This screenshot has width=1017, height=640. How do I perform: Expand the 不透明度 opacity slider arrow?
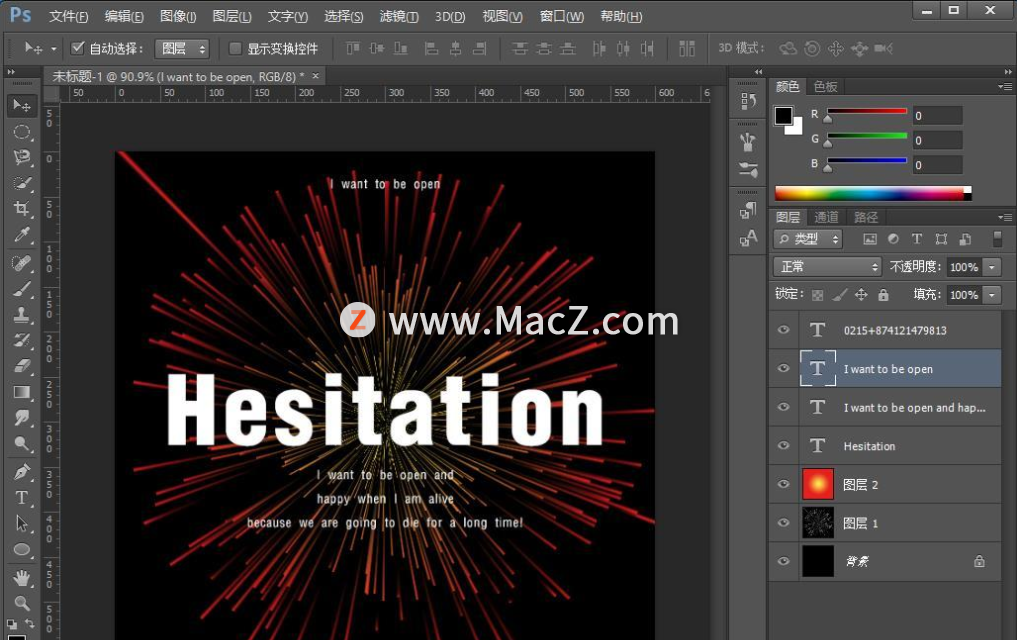pos(992,267)
